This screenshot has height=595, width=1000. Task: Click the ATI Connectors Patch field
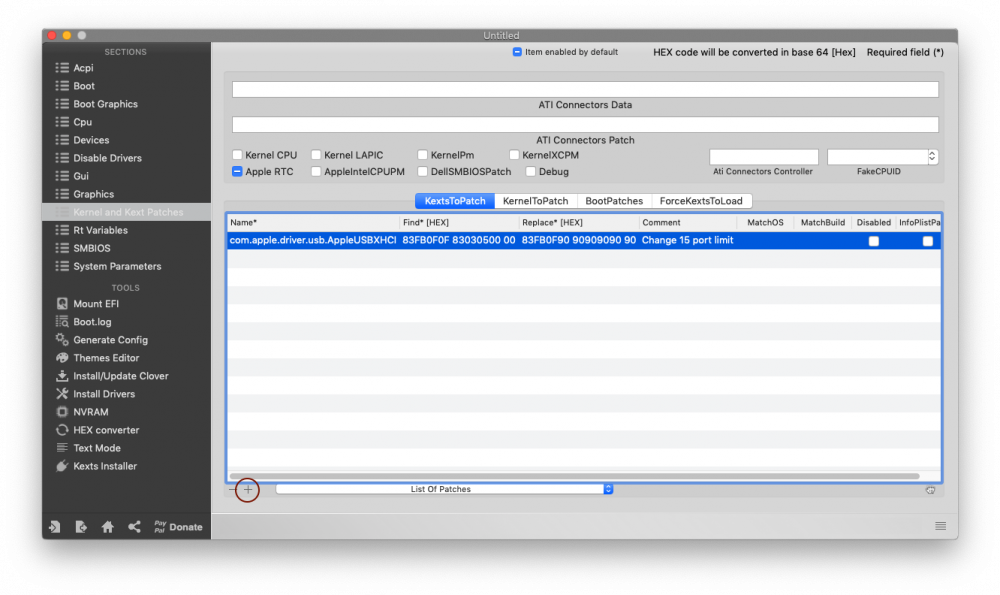(x=585, y=124)
